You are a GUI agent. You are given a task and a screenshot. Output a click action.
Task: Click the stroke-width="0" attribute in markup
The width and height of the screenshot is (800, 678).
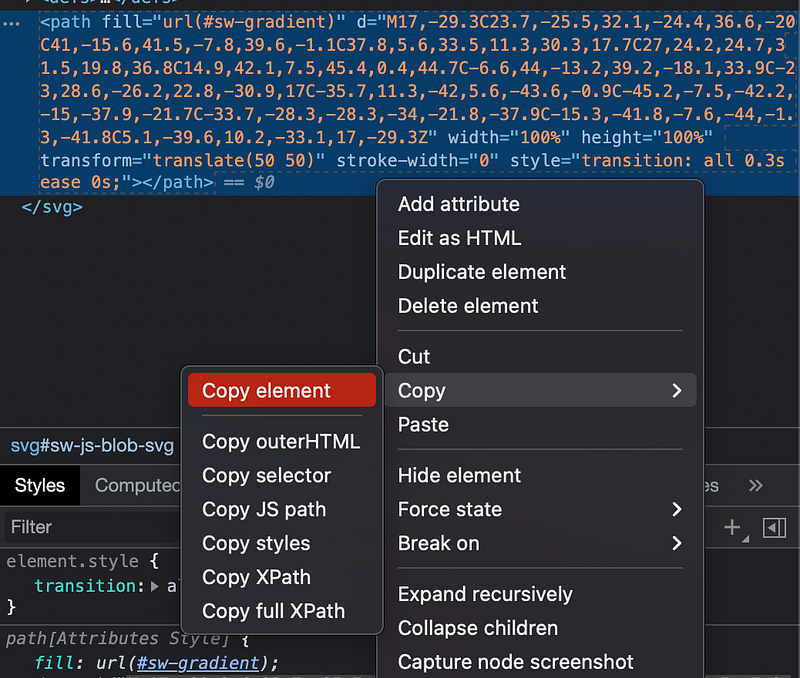tap(417, 161)
